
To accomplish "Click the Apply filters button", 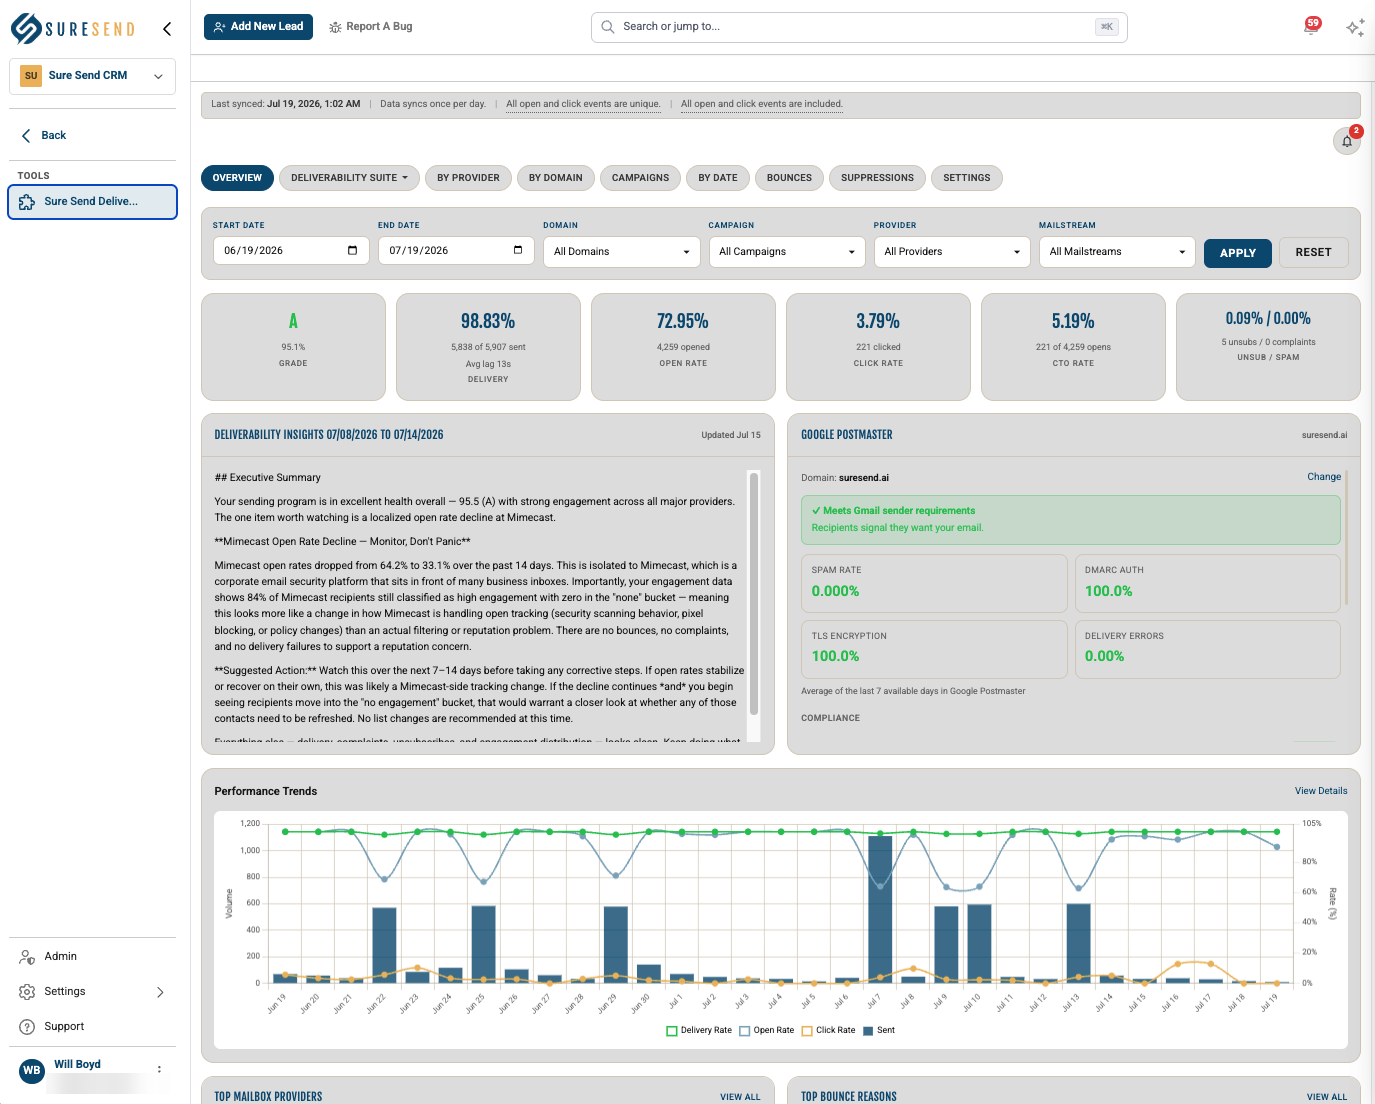I will [1238, 253].
